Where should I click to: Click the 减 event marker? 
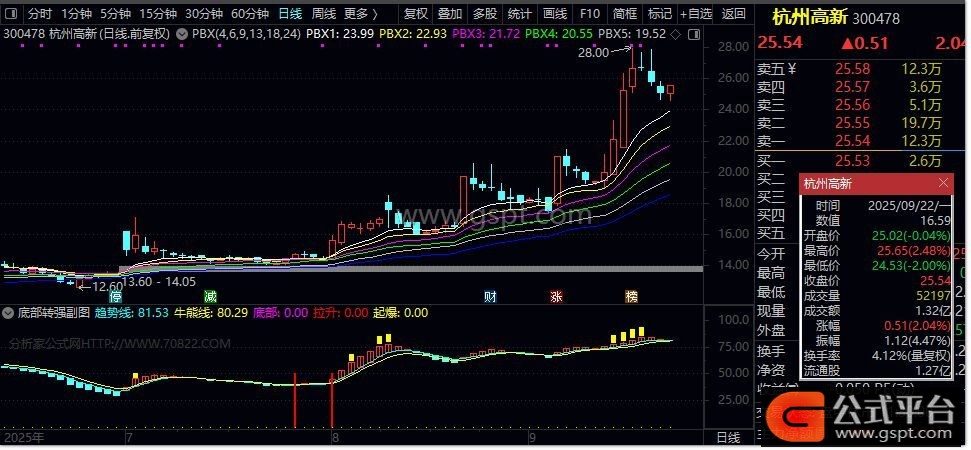[211, 297]
